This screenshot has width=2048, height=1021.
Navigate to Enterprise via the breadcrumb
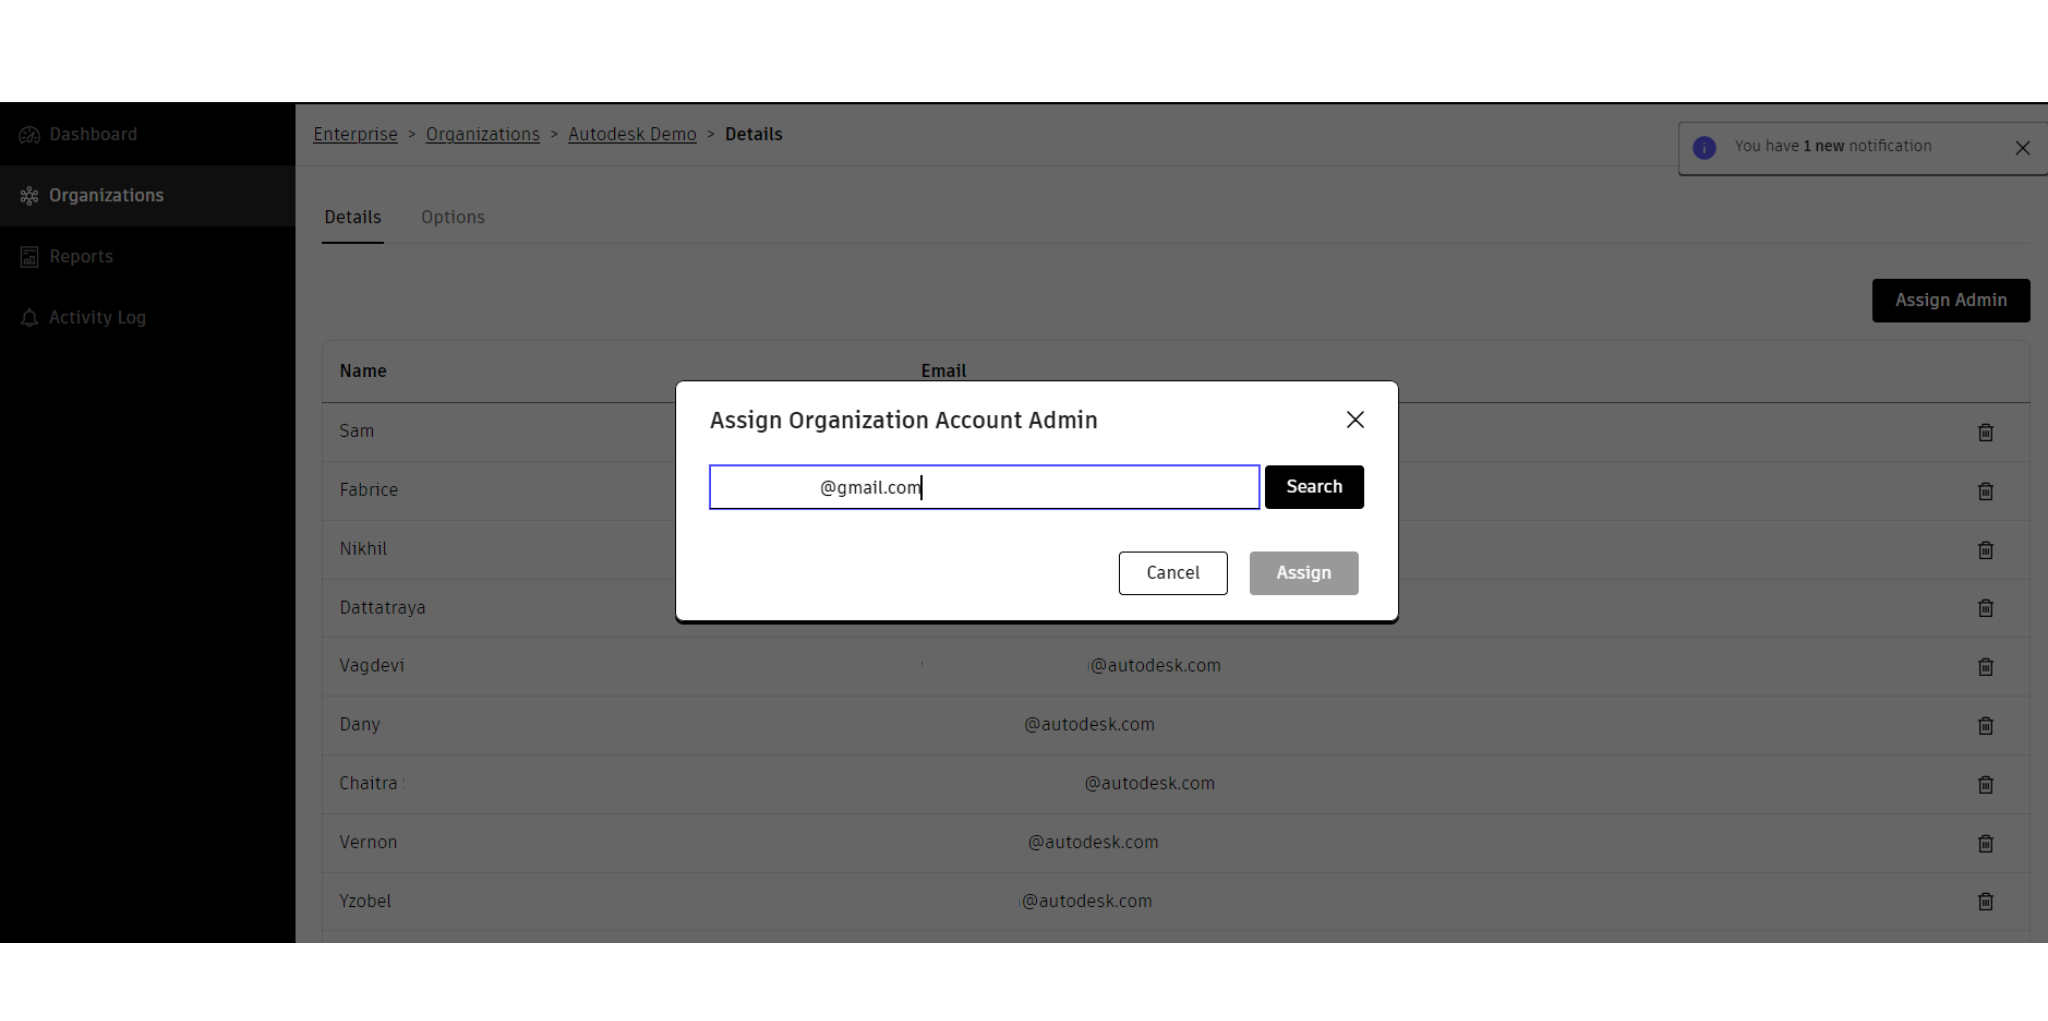(x=355, y=134)
